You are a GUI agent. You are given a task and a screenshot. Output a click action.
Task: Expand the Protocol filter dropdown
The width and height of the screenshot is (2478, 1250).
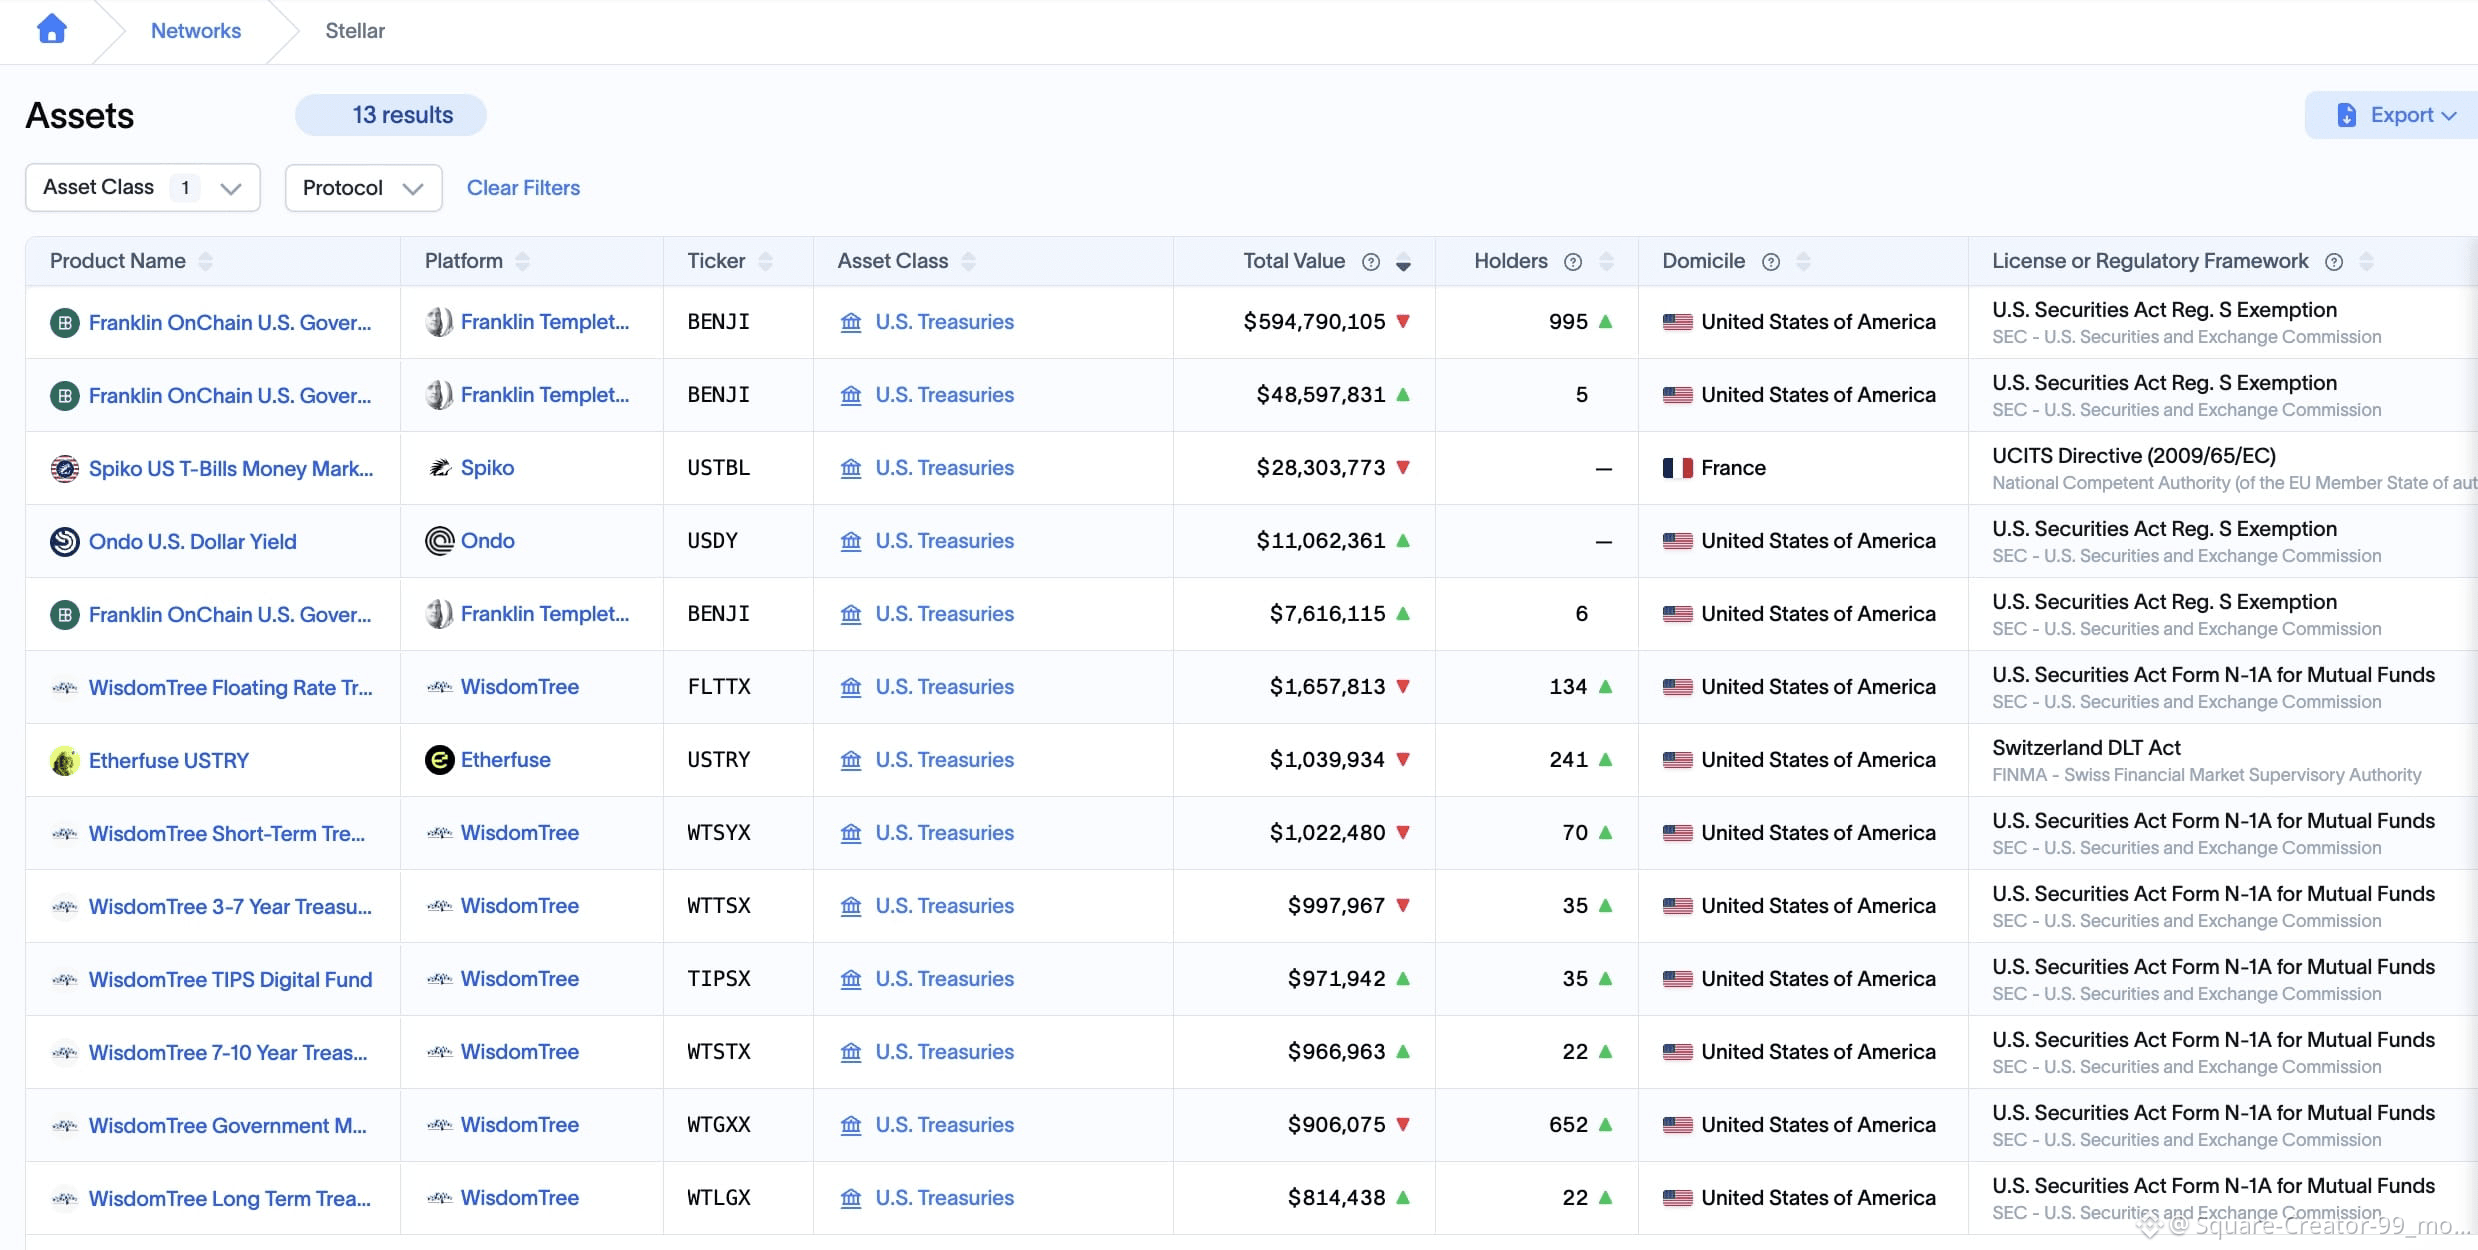[363, 188]
